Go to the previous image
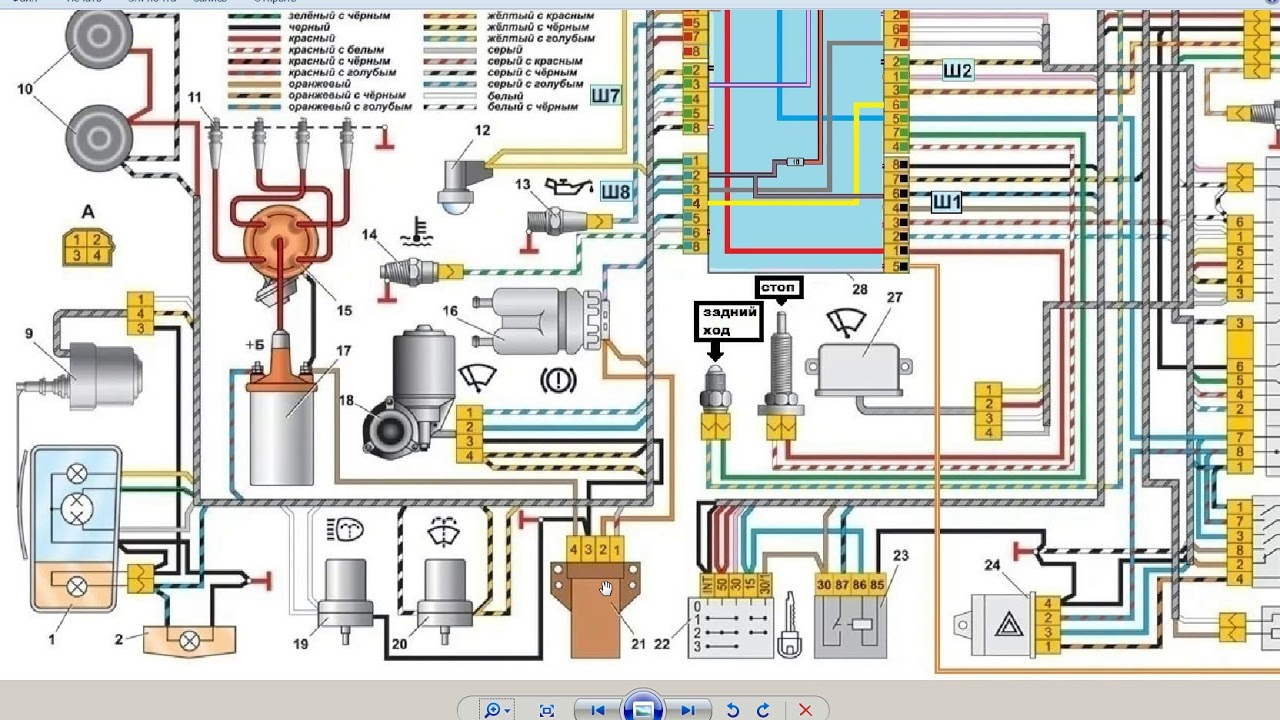Viewport: 1280px width, 720px height. (598, 710)
